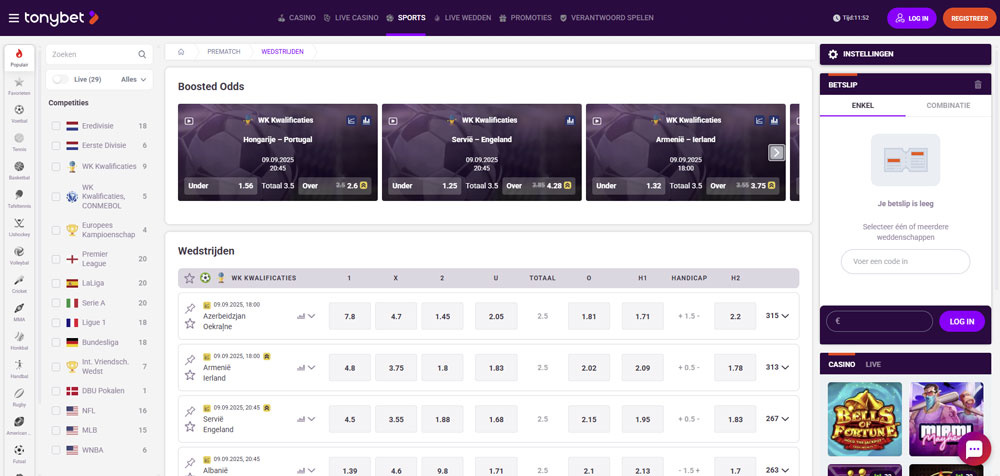The height and width of the screenshot is (476, 1000).
Task: Focus the Zoeken search field
Action: pos(99,54)
